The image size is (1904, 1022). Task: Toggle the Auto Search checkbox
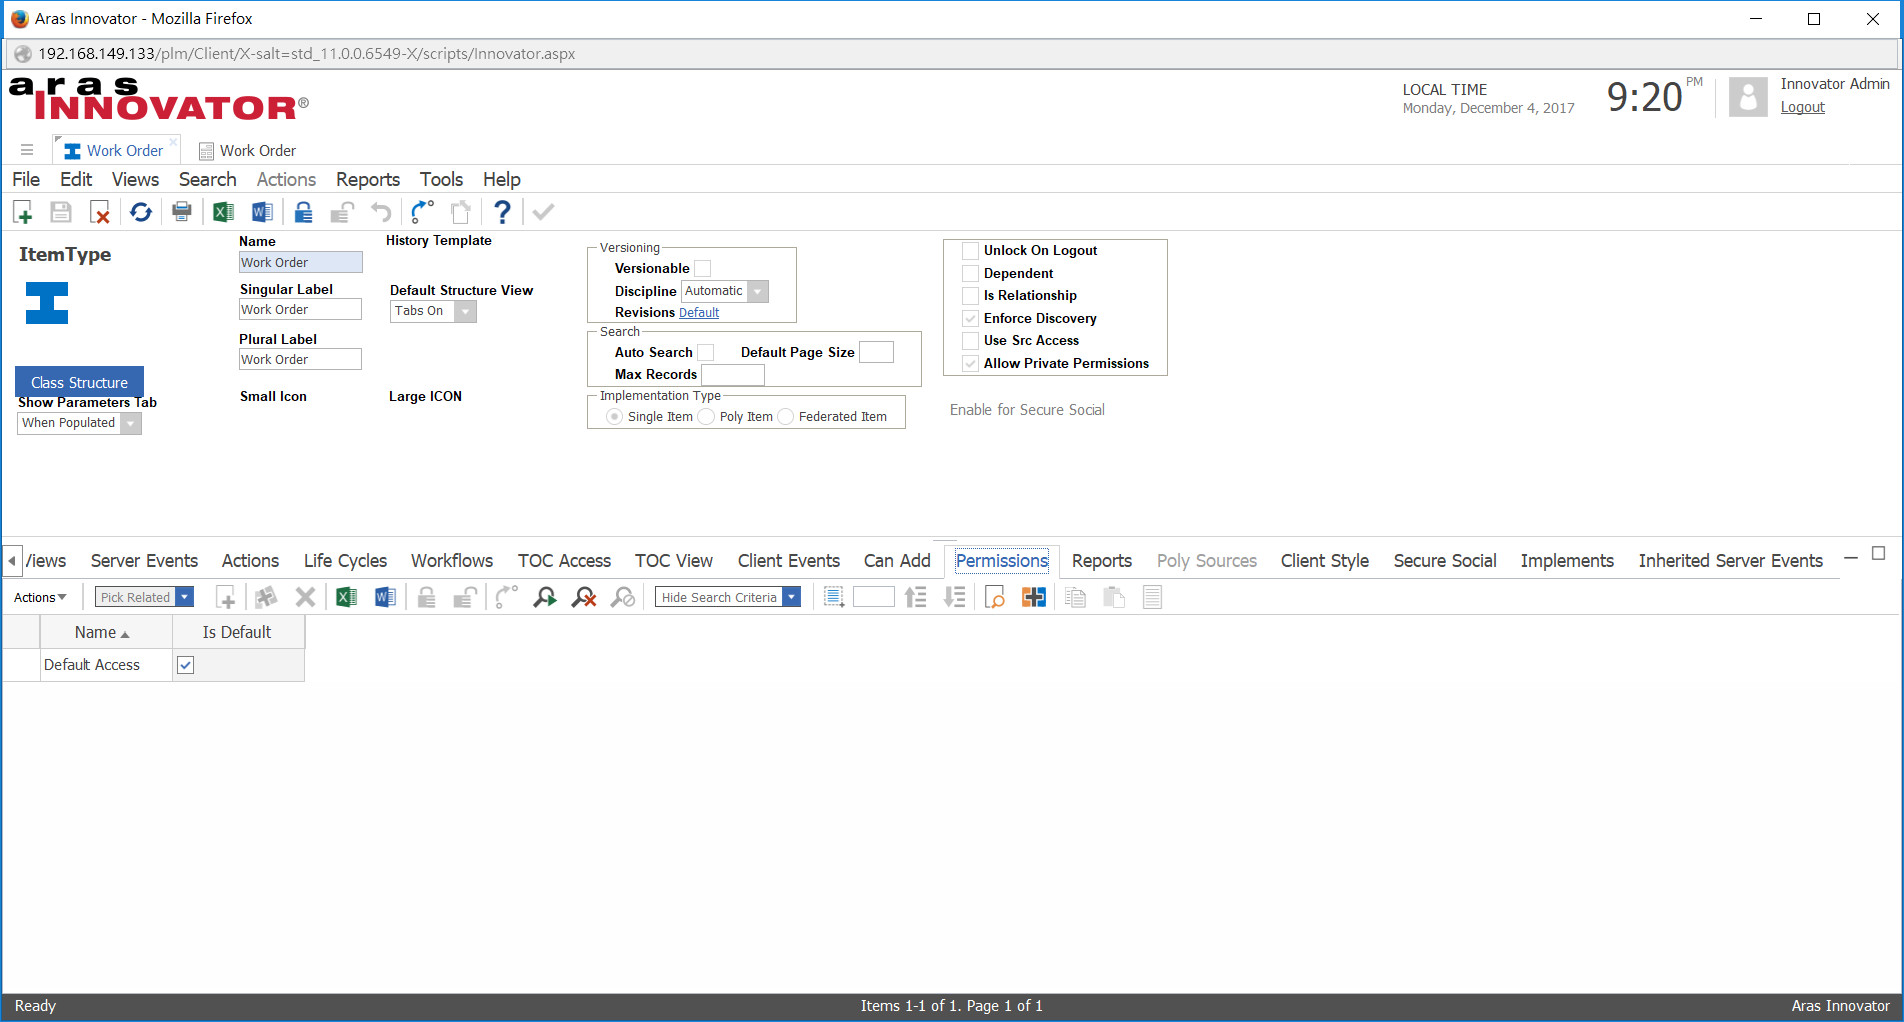706,352
